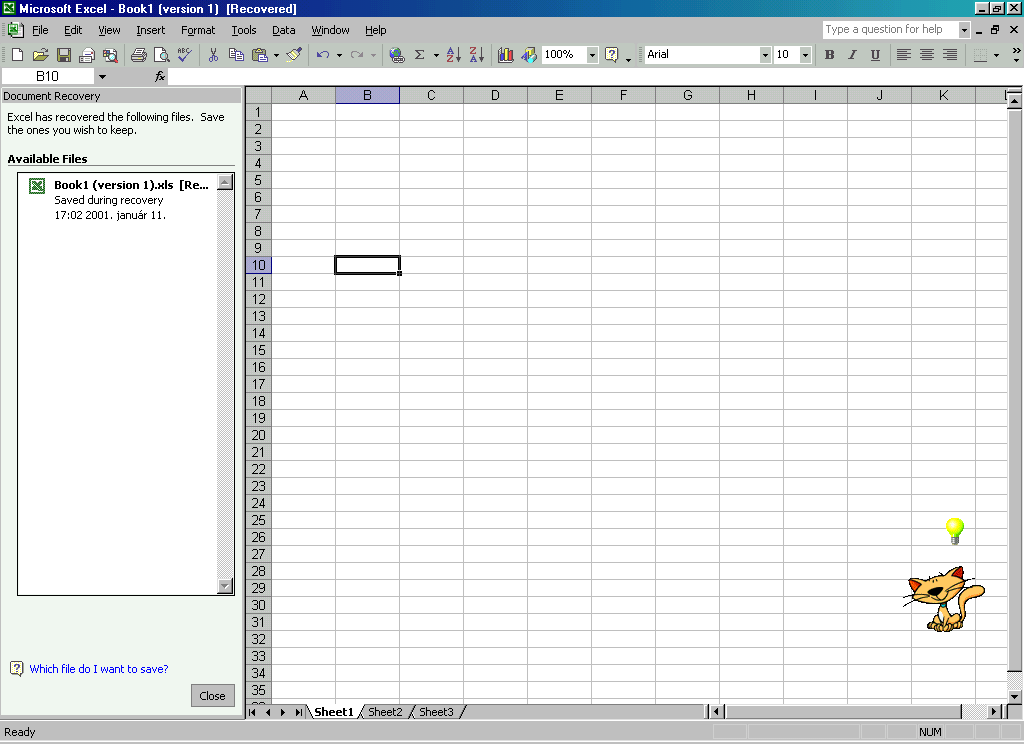Open the help question history dropdown
1024x744 pixels.
pyautogui.click(x=964, y=29)
